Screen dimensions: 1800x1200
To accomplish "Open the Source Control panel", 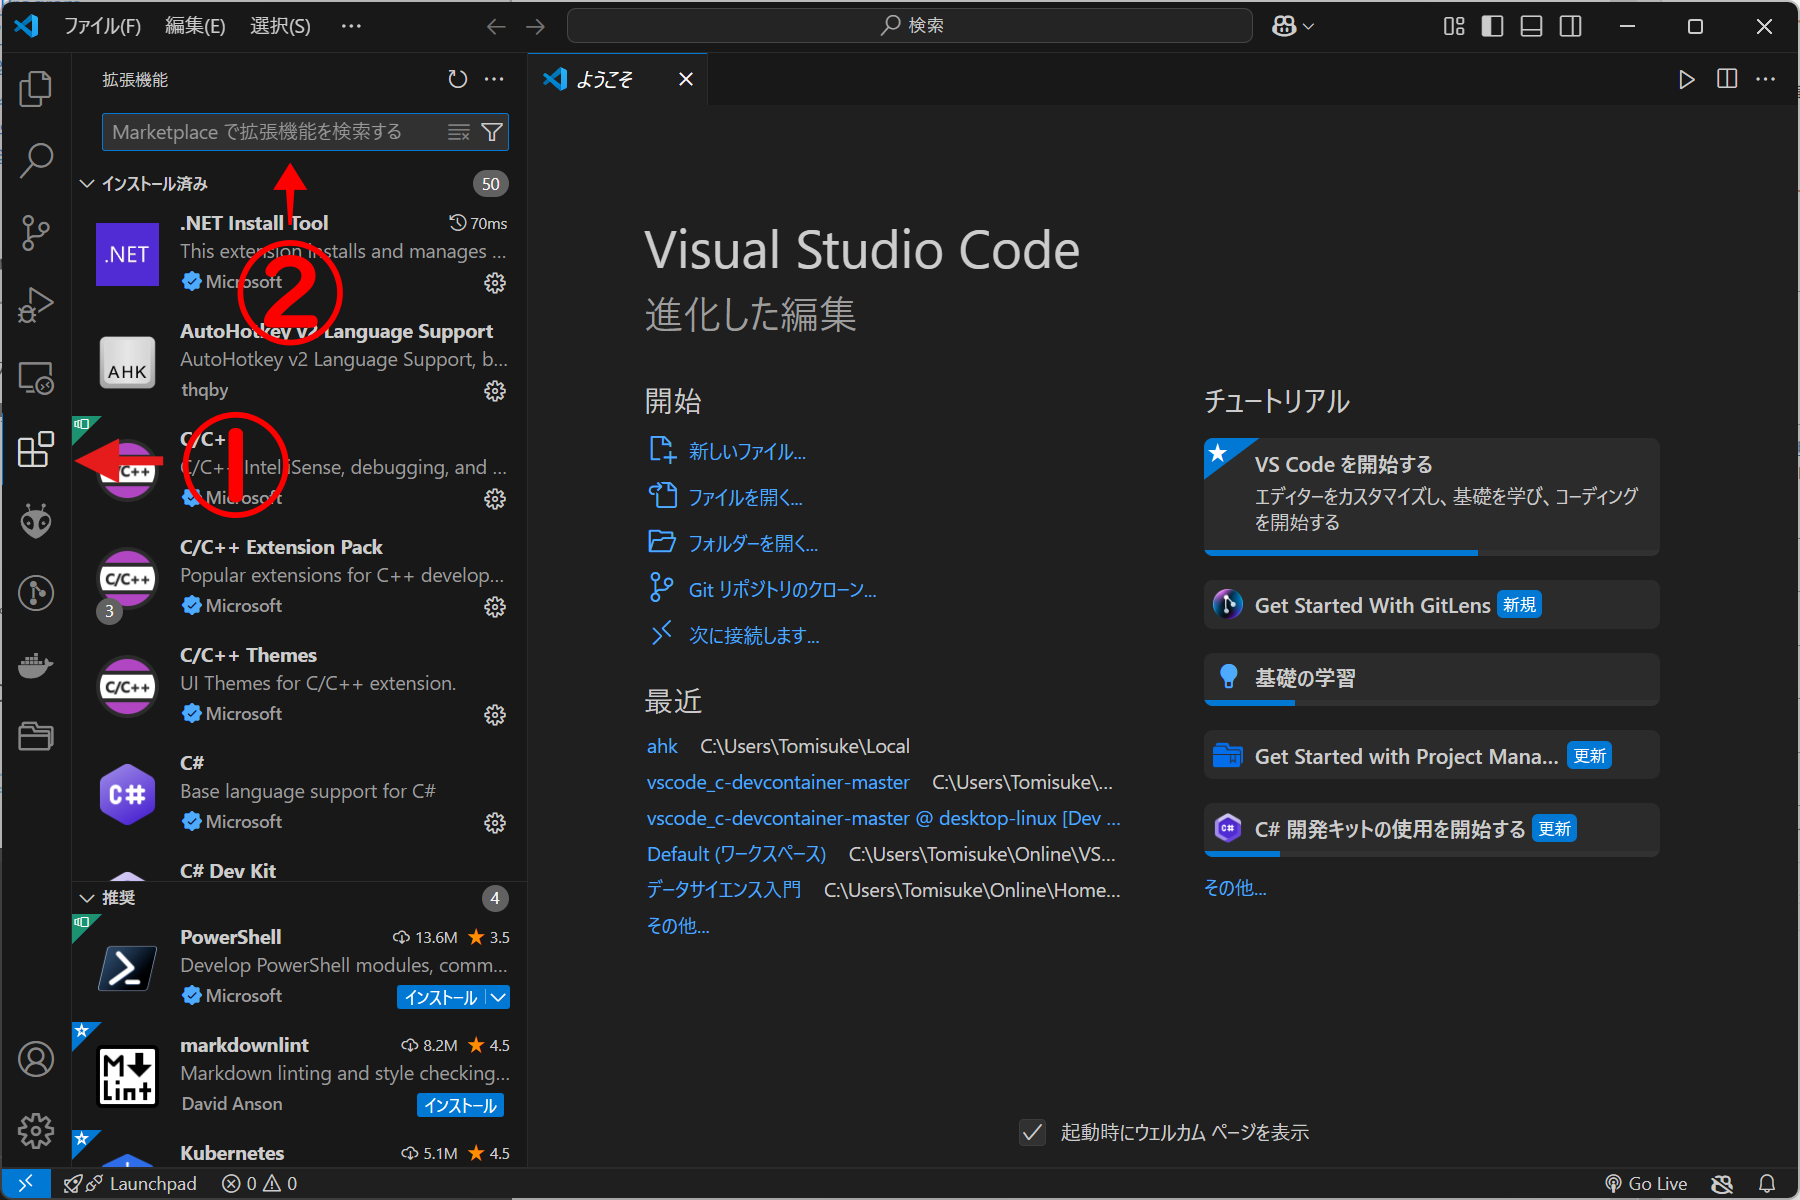I will click(36, 232).
